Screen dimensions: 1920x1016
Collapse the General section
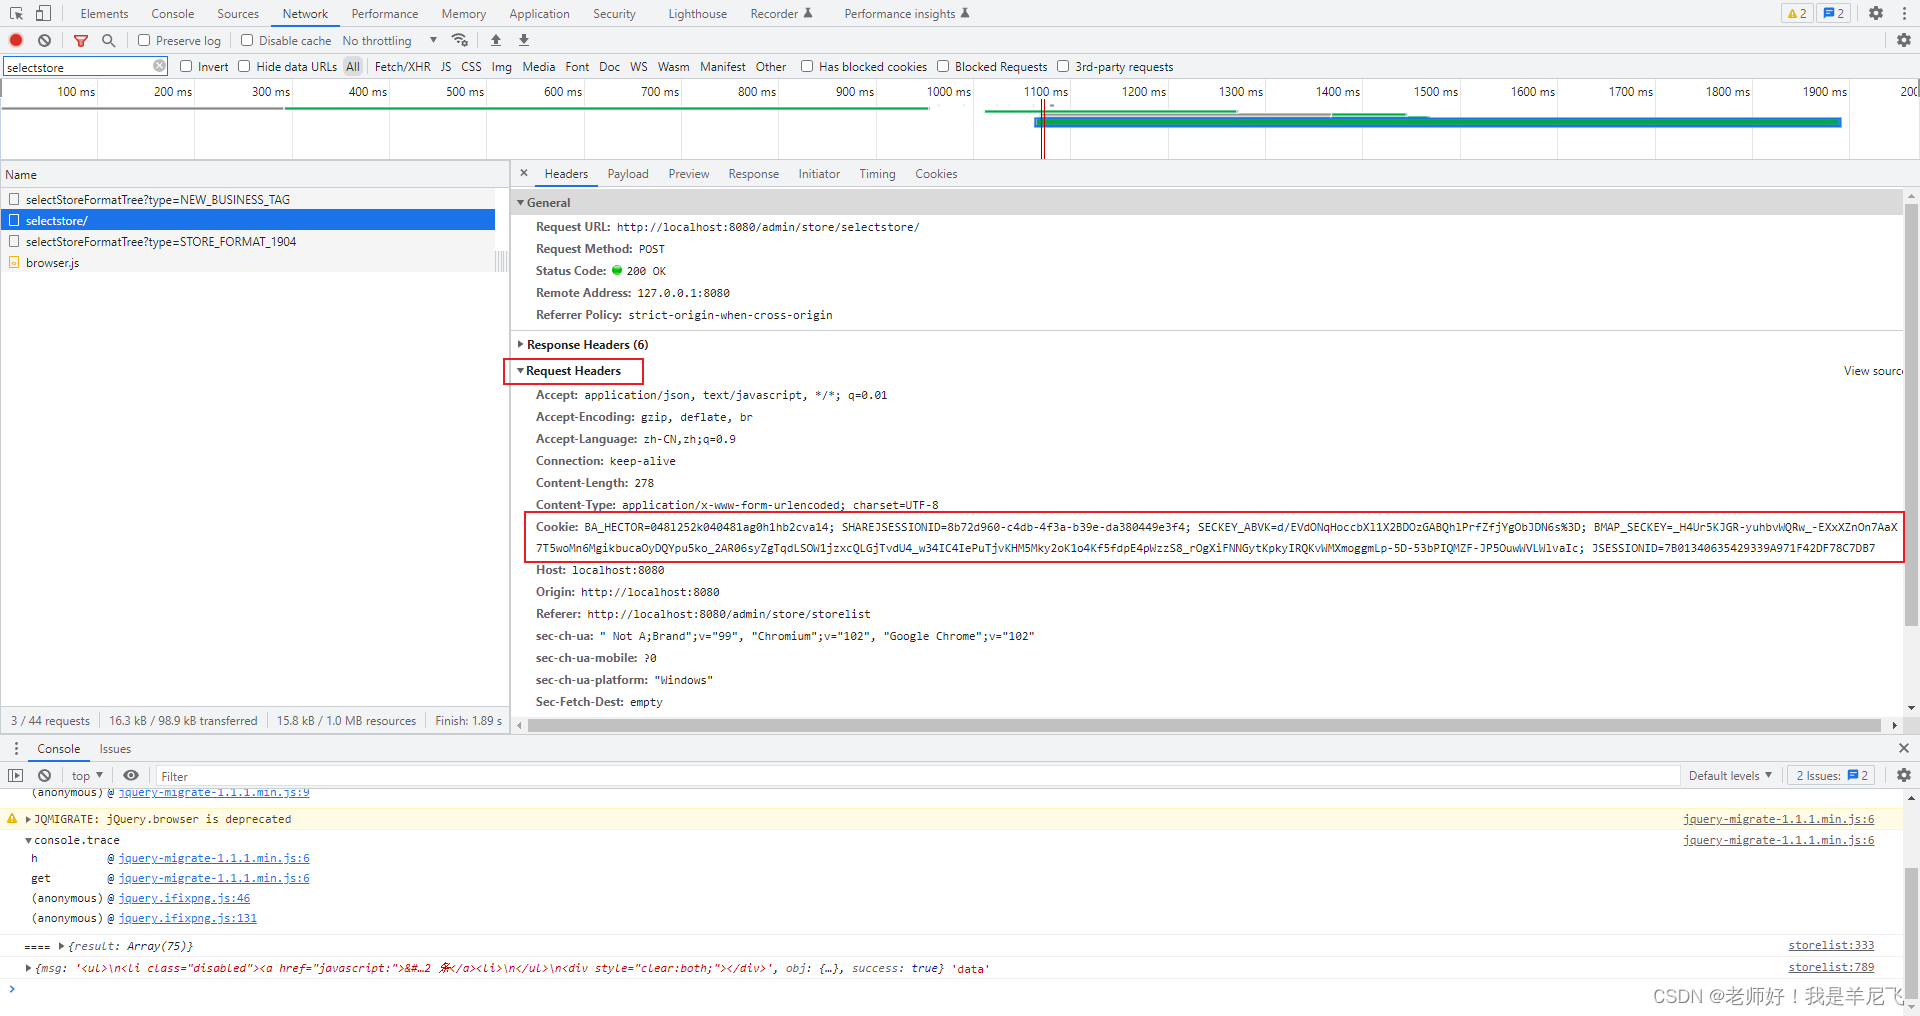(520, 202)
